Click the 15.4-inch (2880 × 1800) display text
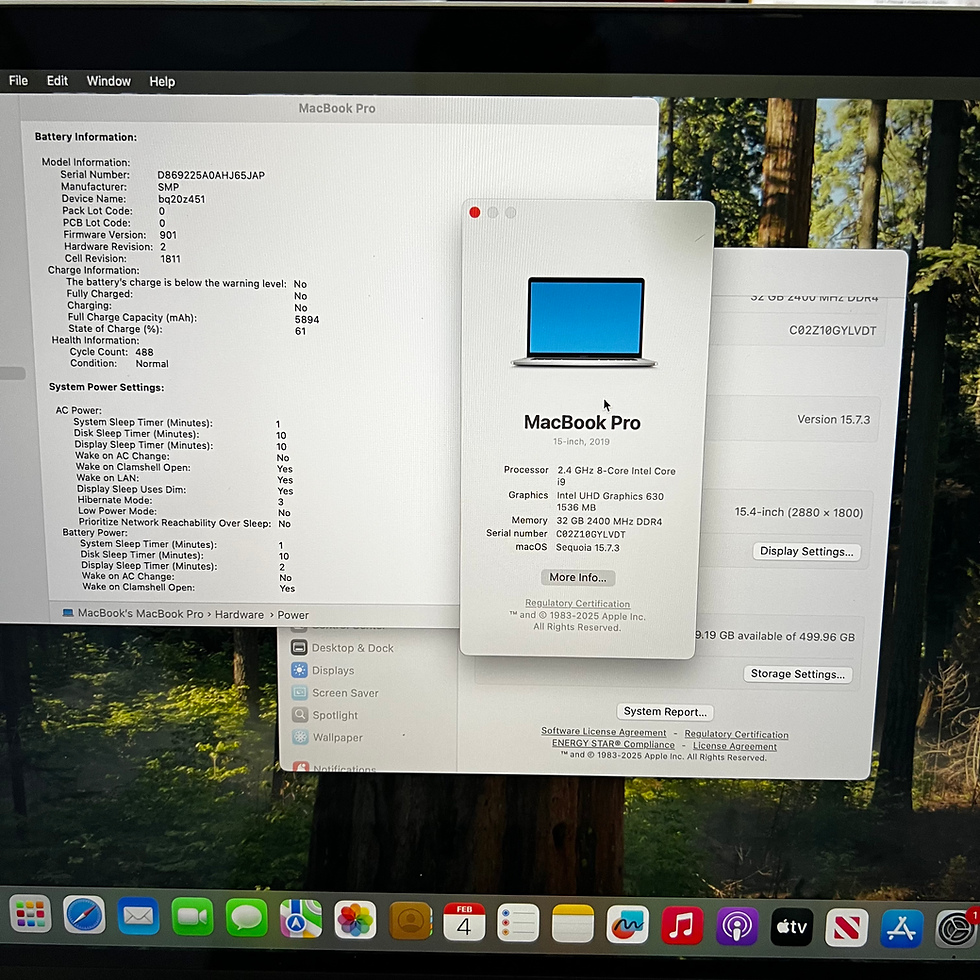Screen dimensions: 980x980 pos(799,512)
